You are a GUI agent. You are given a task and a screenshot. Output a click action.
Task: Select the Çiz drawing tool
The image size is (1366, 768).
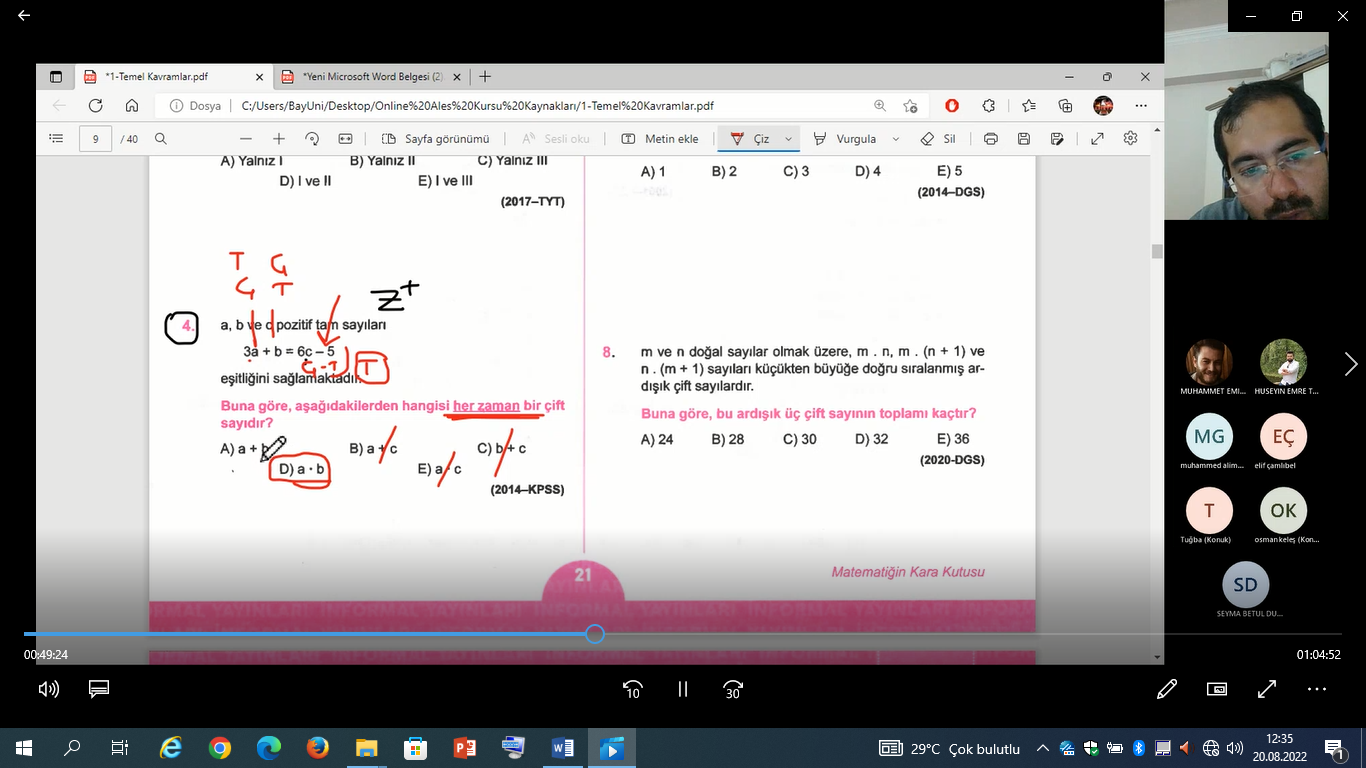(750, 139)
